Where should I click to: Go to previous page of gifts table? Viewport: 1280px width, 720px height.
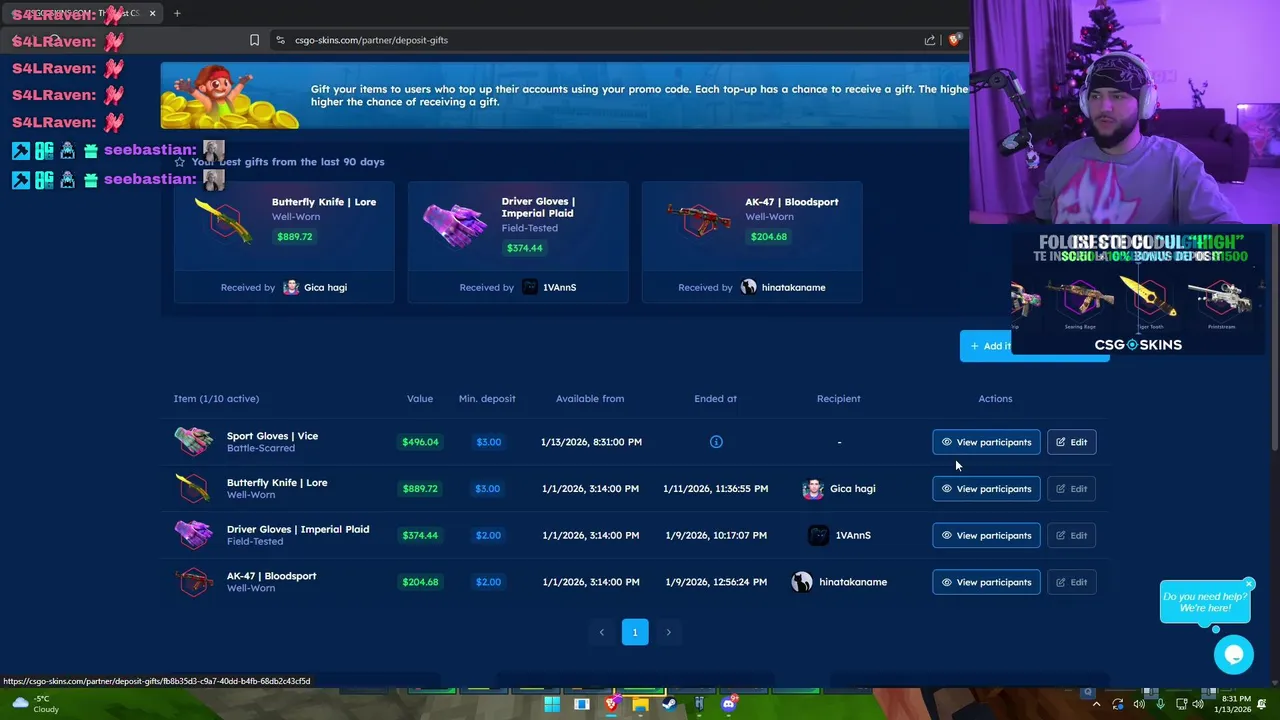(601, 632)
